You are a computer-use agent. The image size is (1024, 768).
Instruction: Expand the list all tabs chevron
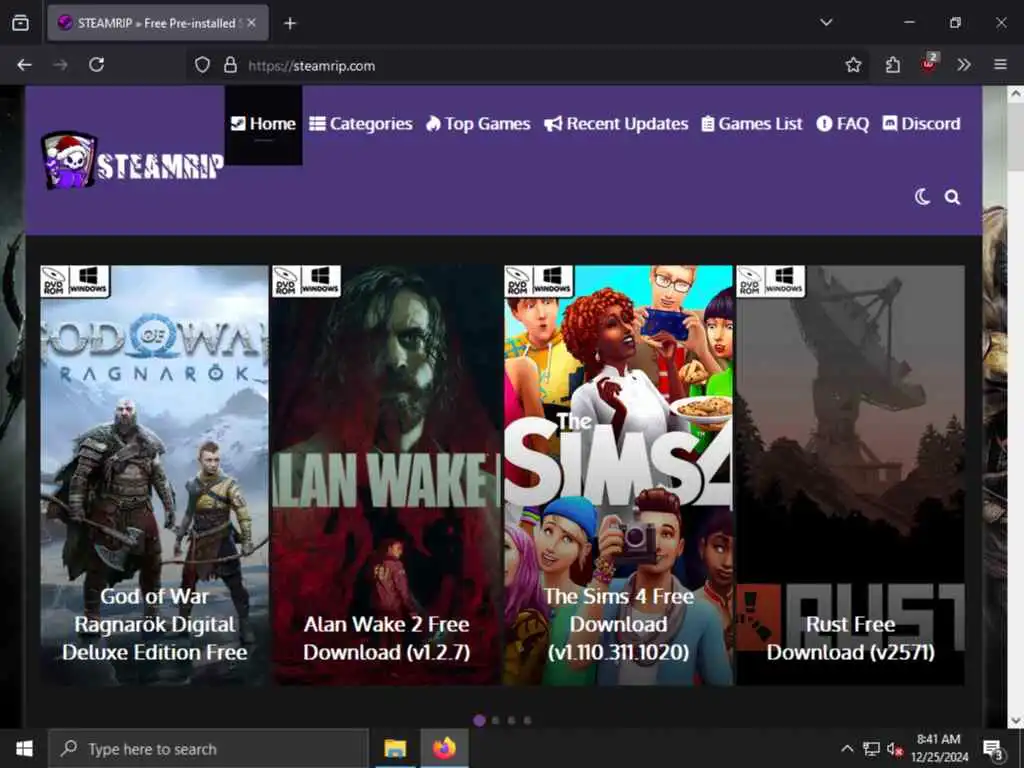(x=826, y=23)
